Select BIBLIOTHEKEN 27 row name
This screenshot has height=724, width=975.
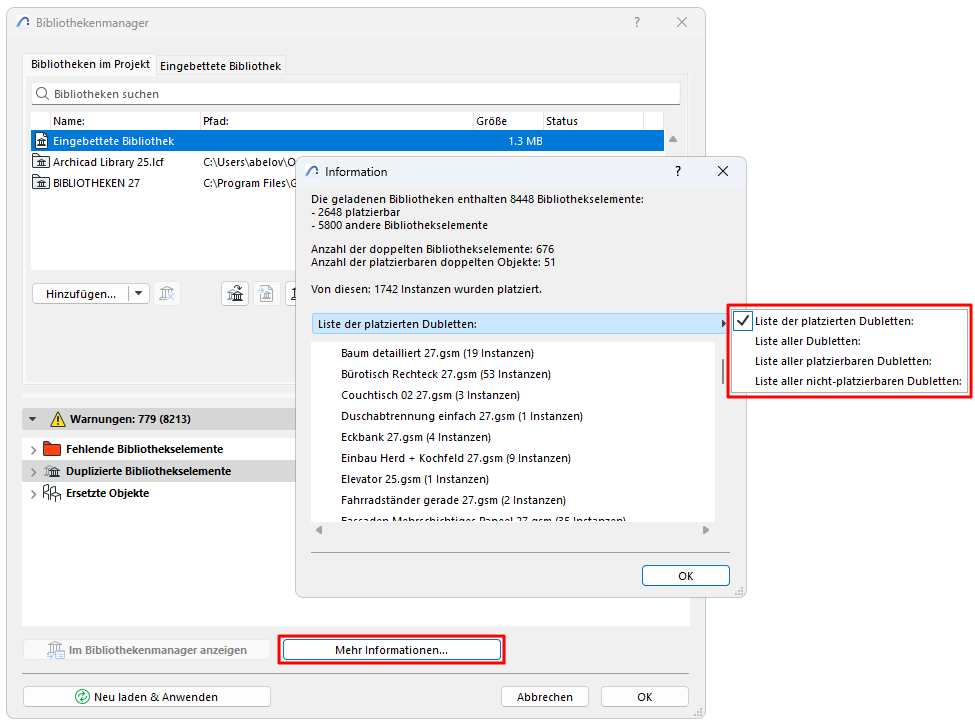click(x=96, y=183)
